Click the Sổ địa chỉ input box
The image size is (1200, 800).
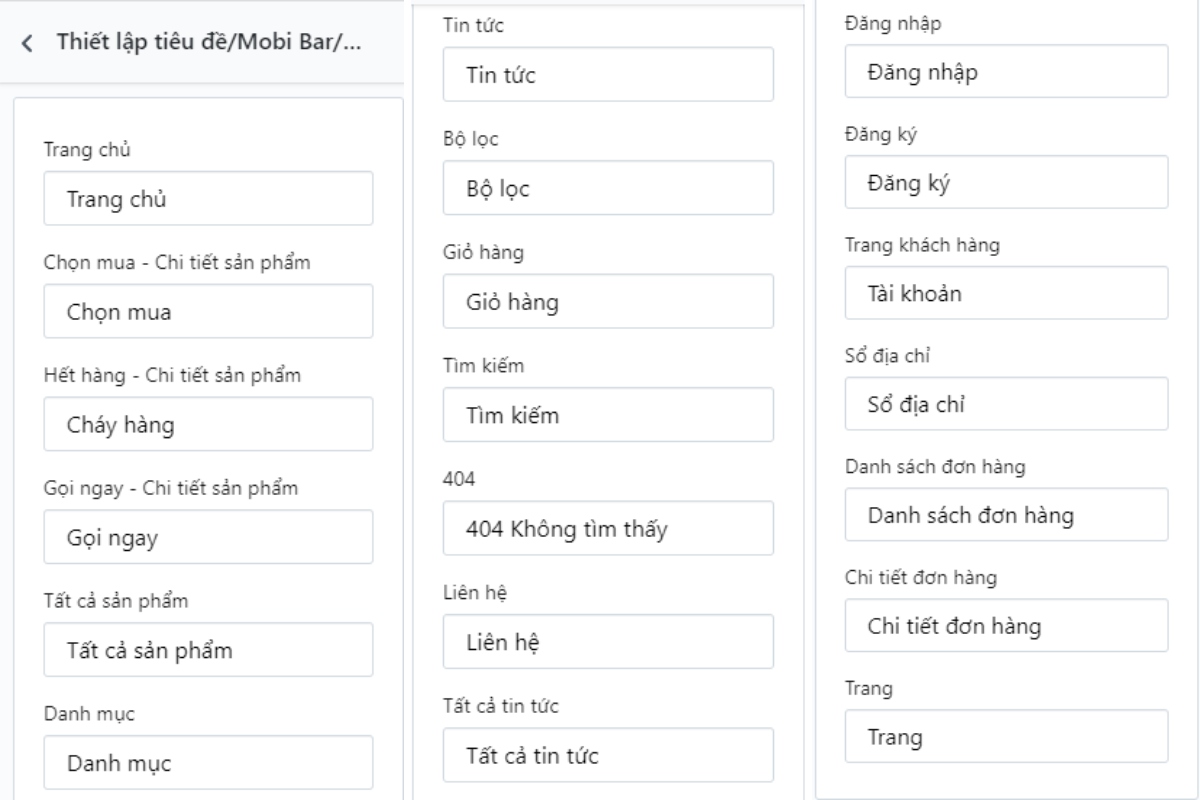1006,404
